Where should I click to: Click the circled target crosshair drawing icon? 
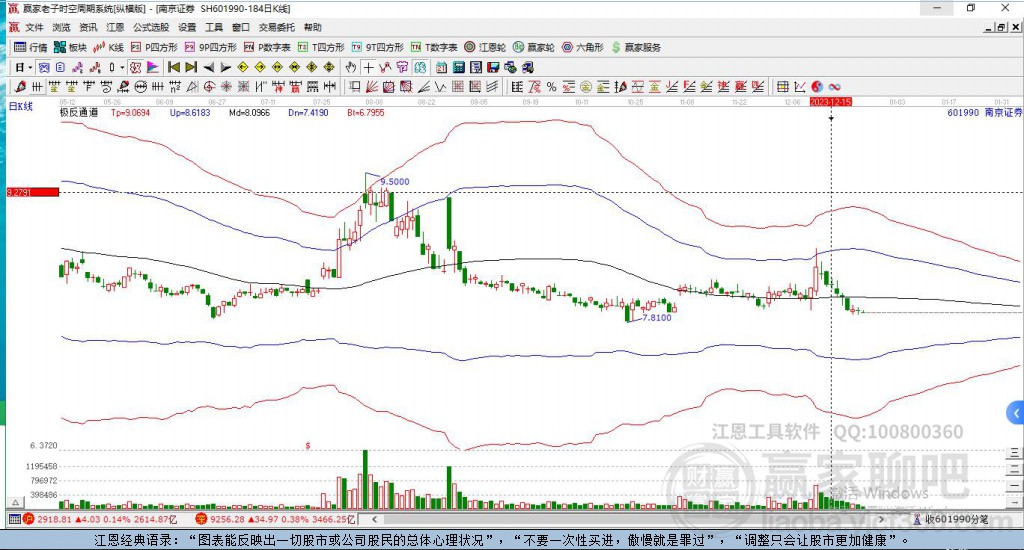[x=209, y=86]
